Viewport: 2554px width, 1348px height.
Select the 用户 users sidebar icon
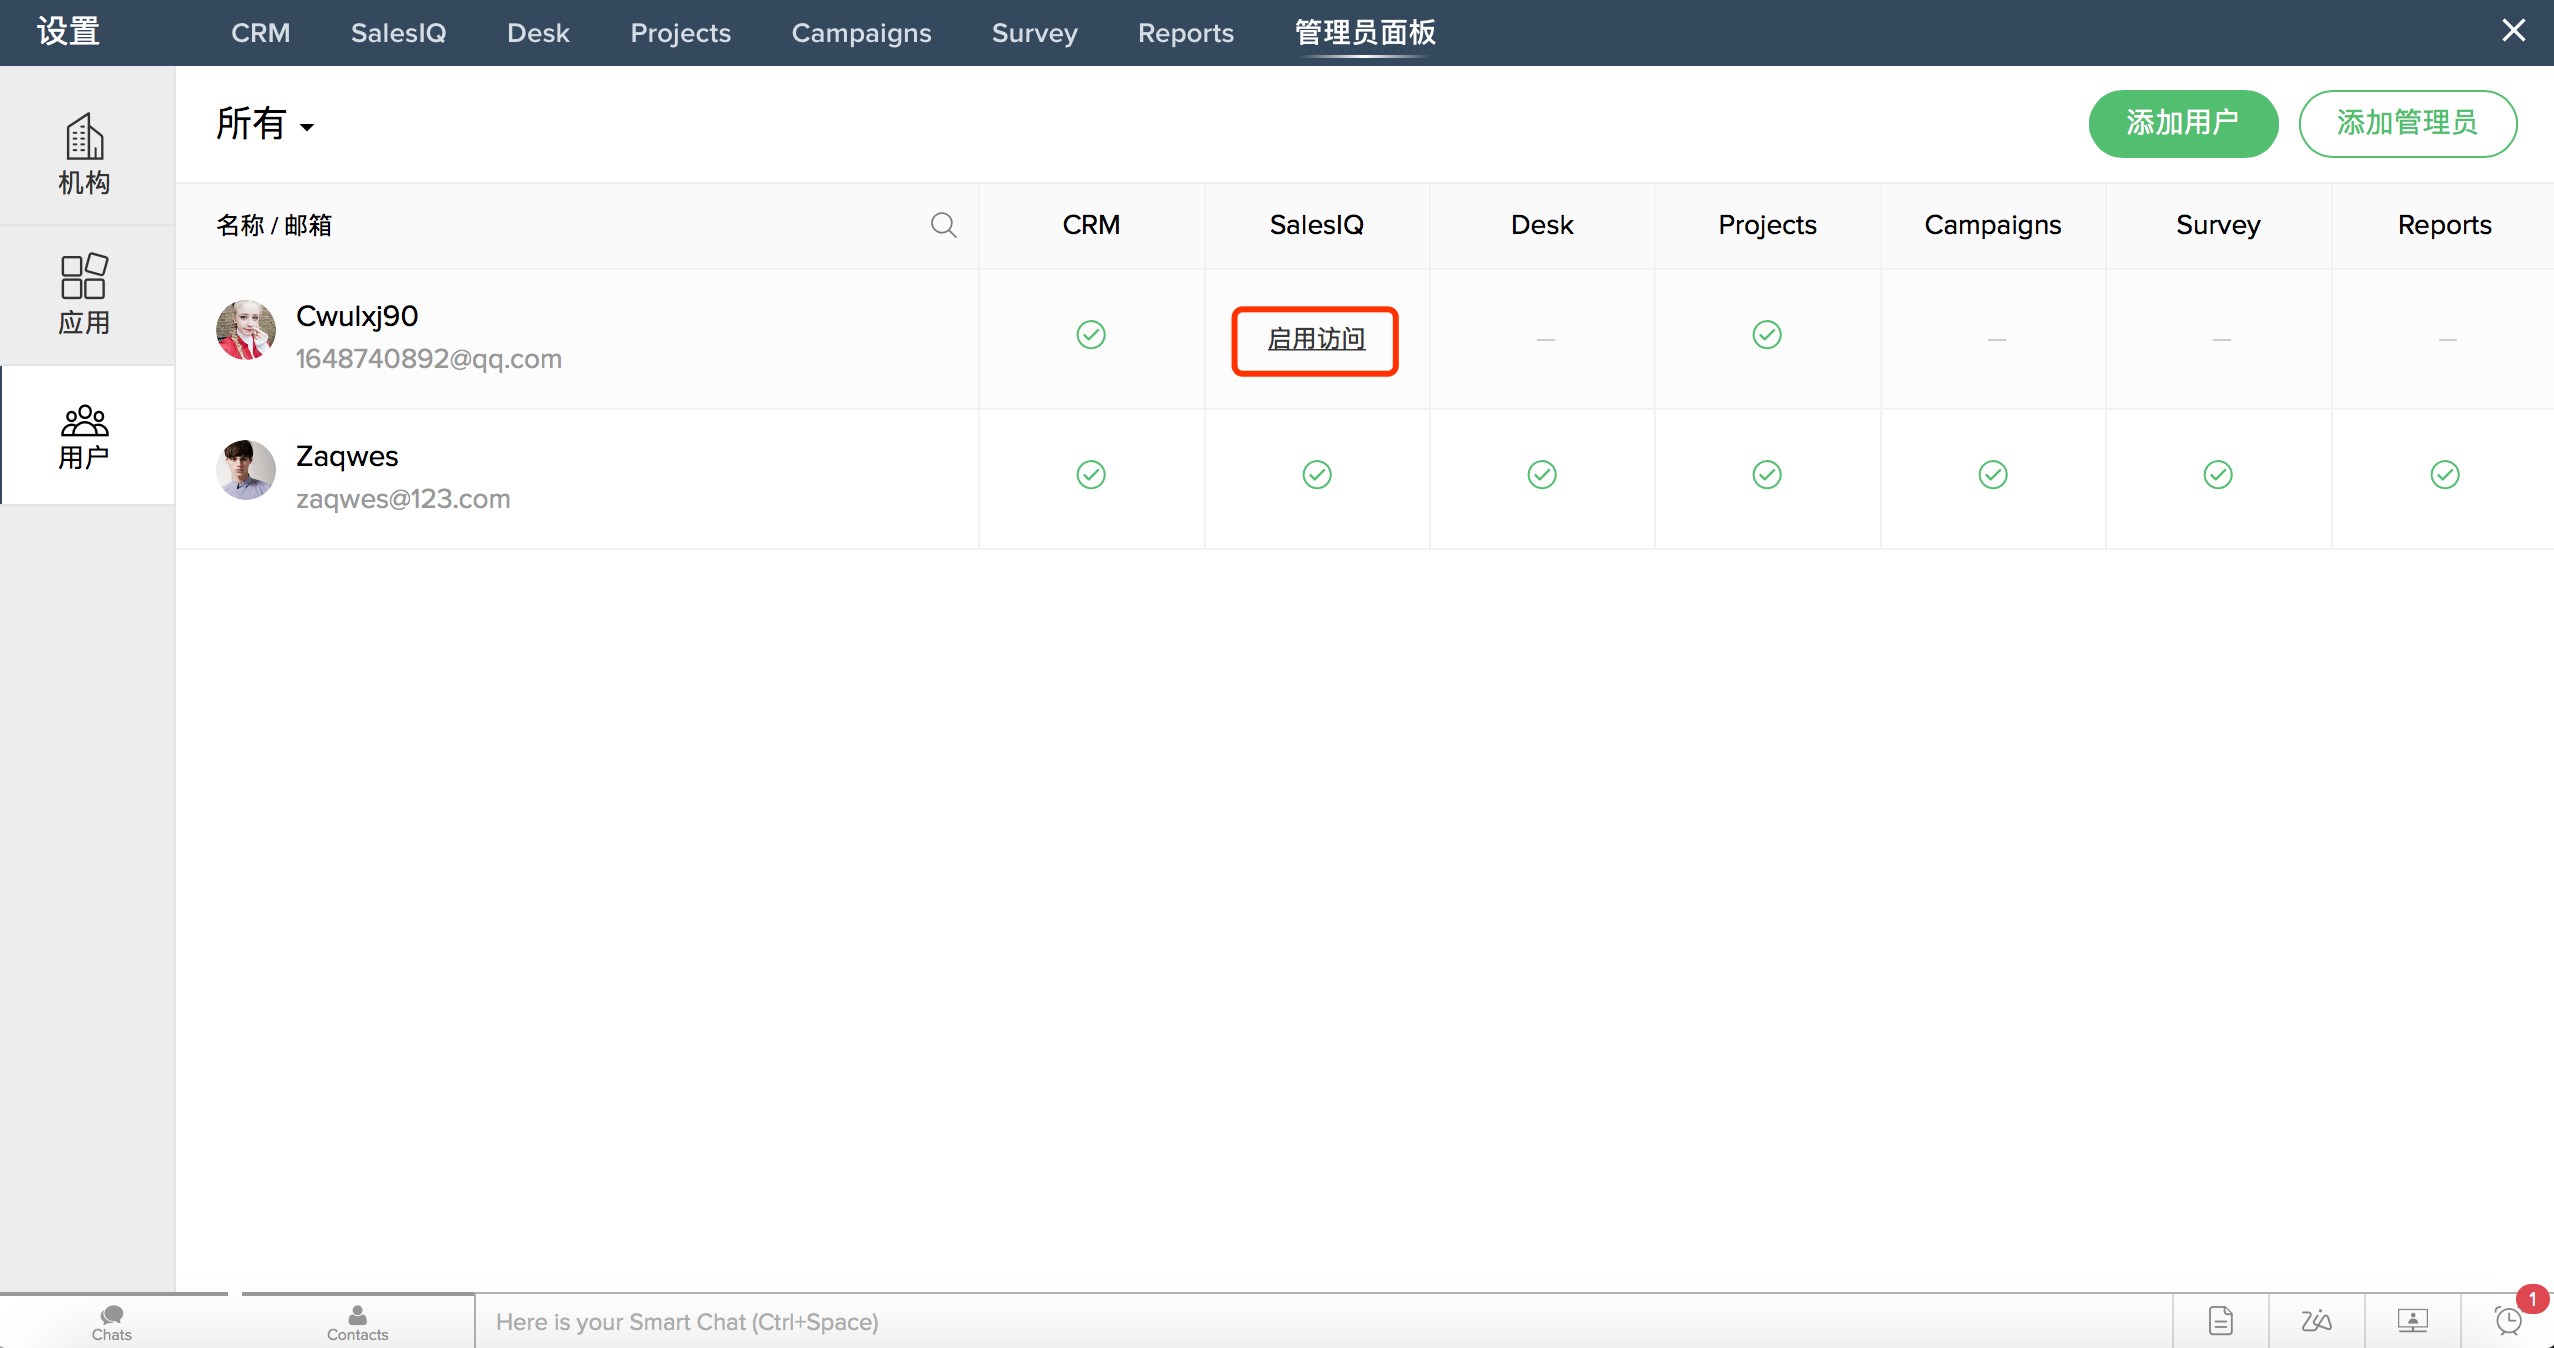coord(85,436)
